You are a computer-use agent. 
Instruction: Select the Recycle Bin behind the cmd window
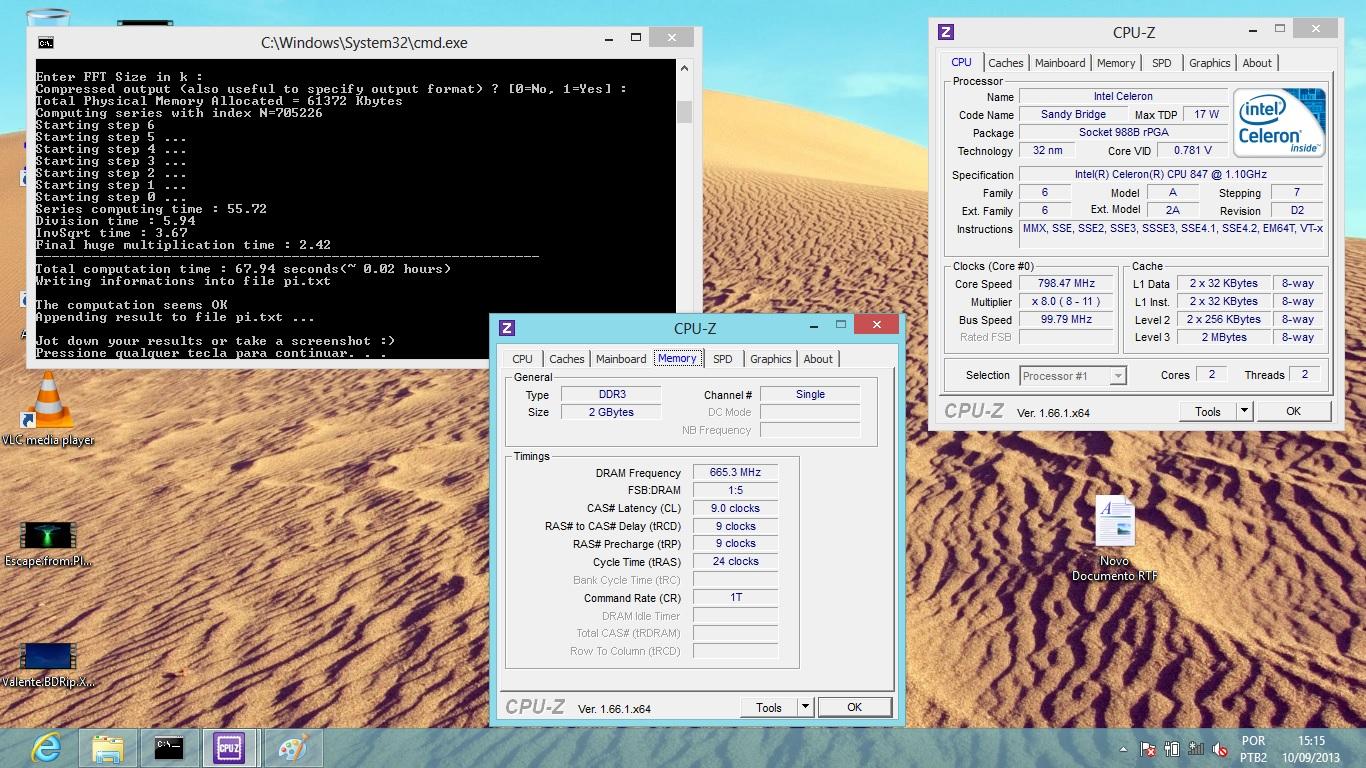(x=47, y=17)
